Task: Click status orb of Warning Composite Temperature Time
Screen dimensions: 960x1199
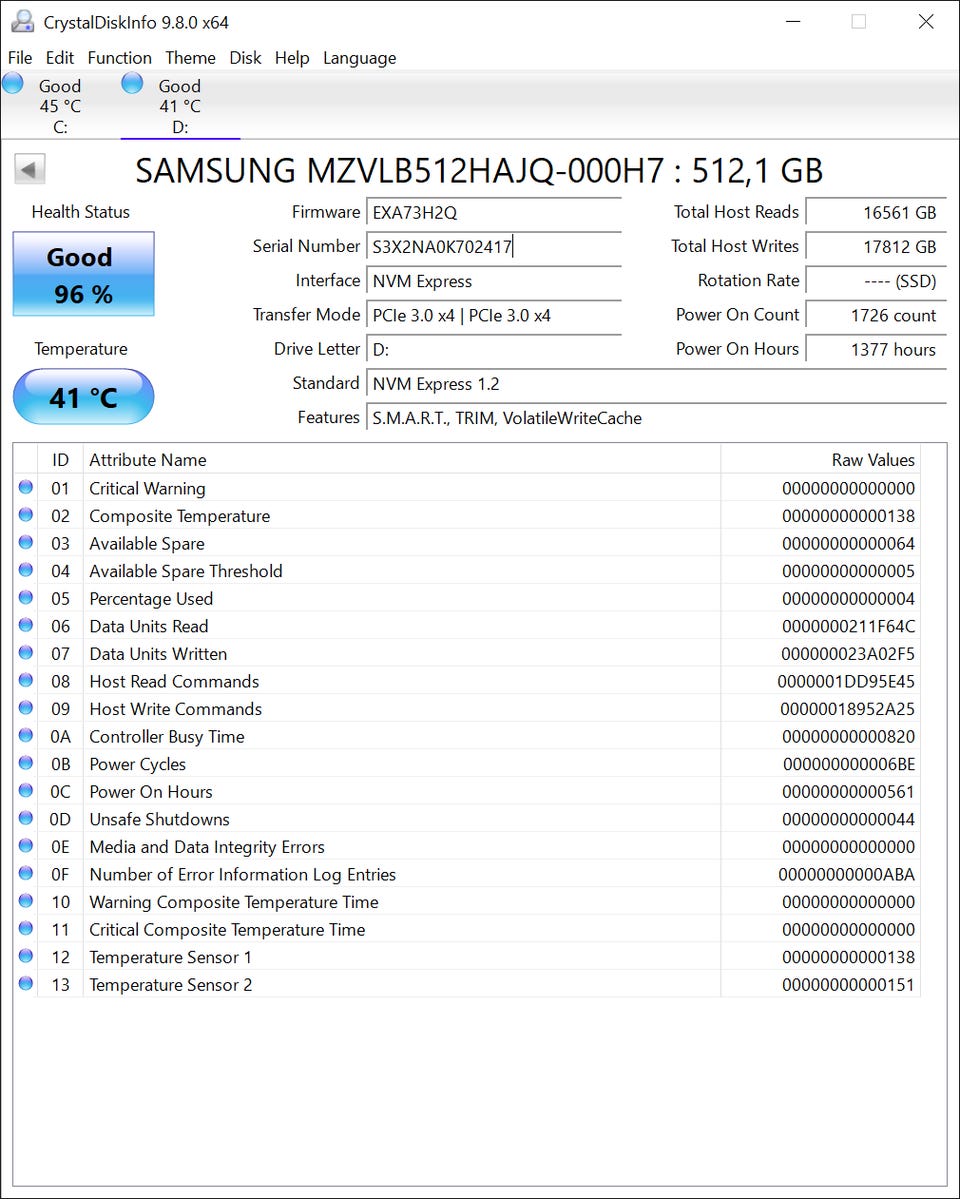Action: [x=26, y=900]
